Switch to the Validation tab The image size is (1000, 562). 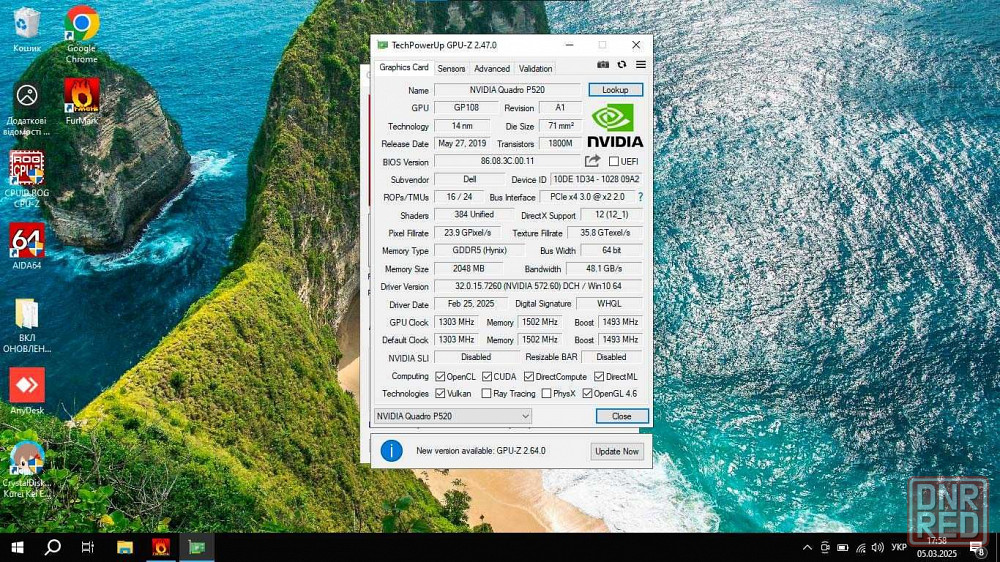click(x=535, y=68)
